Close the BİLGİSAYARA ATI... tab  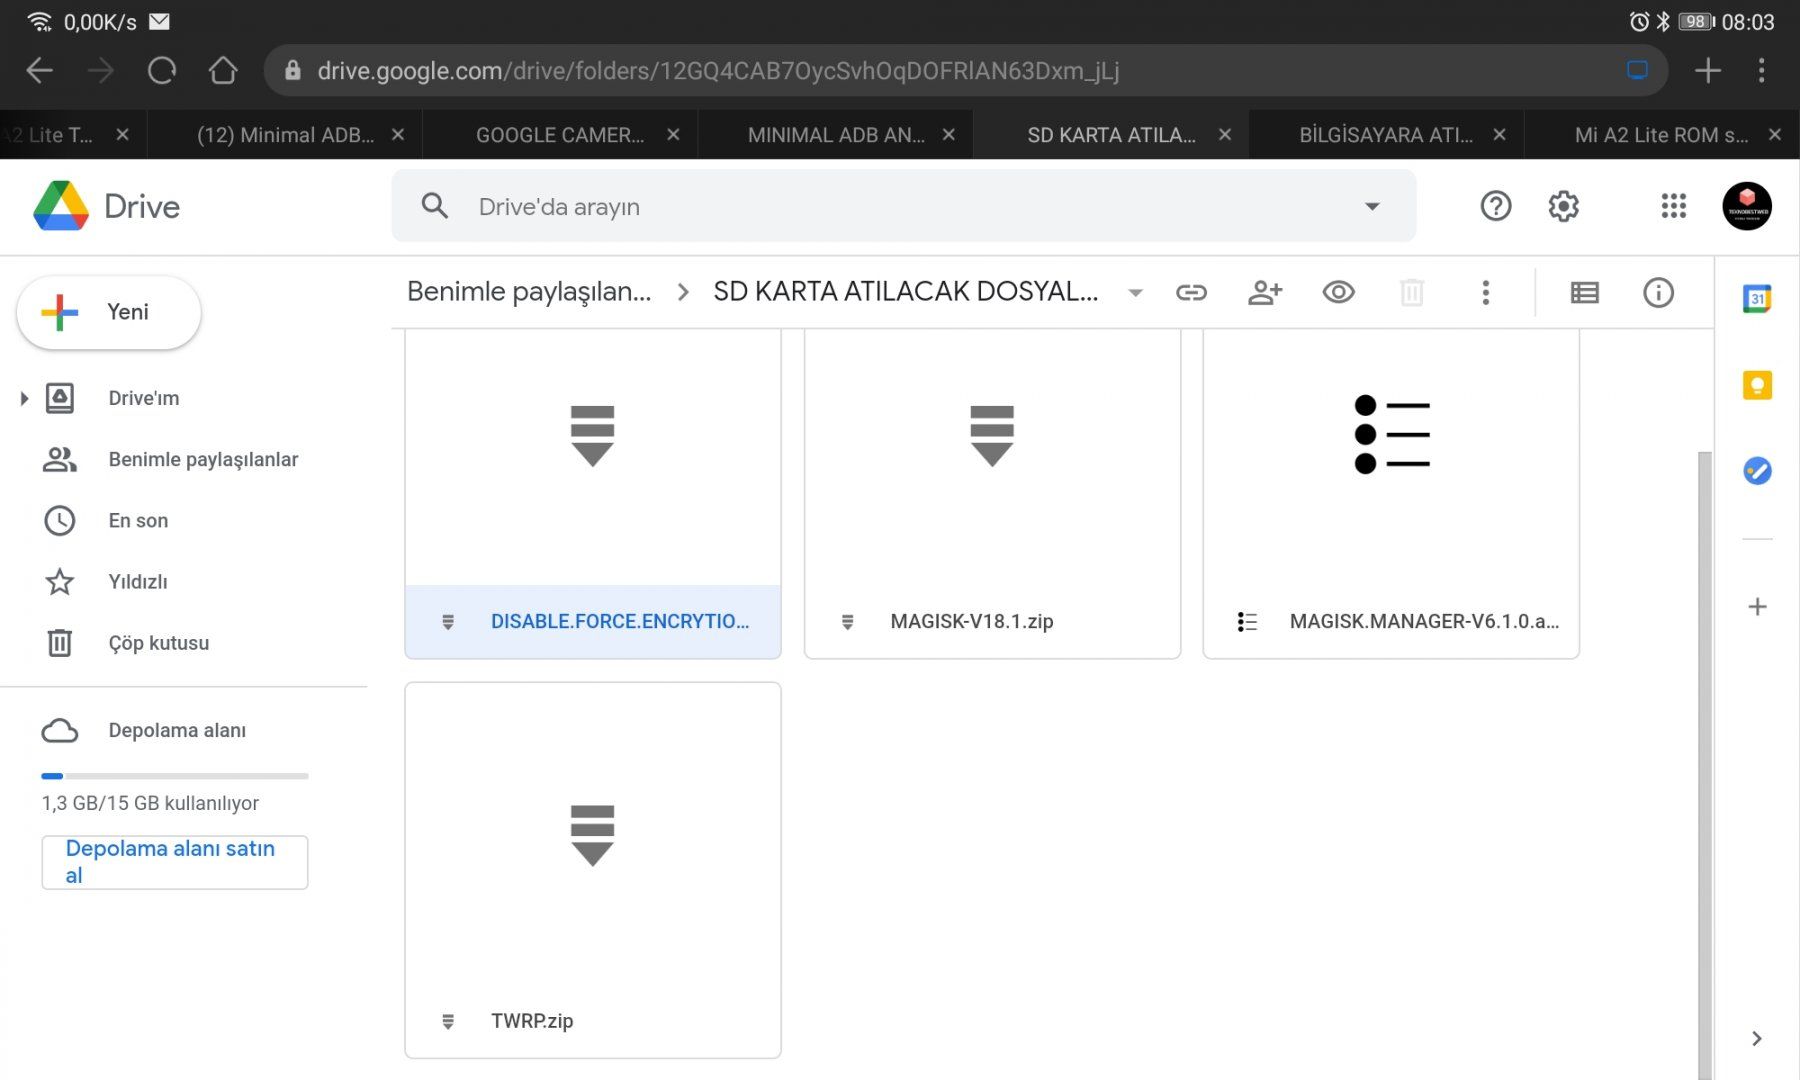(x=1499, y=134)
